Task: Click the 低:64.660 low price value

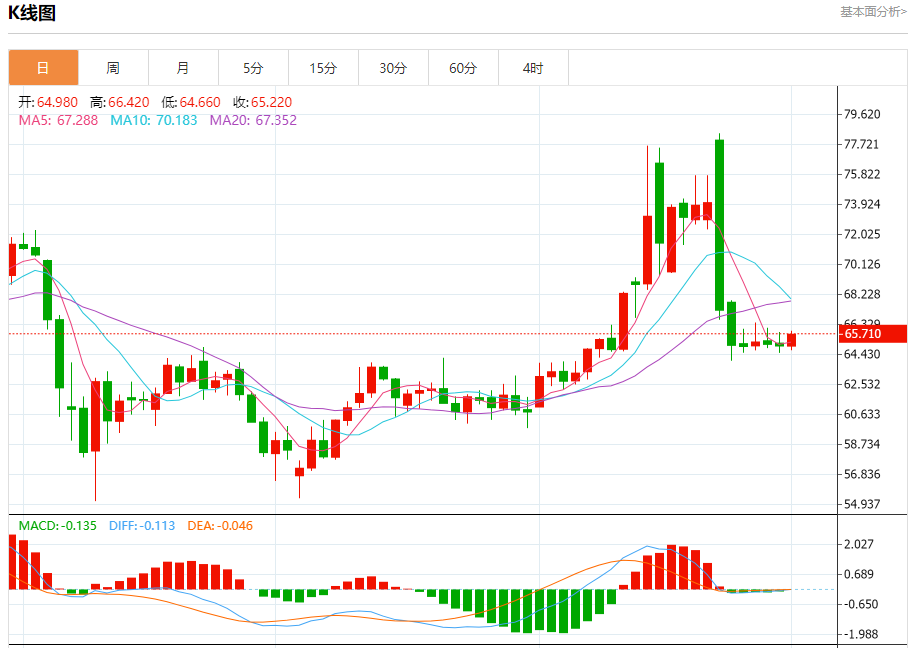Action: click(191, 102)
